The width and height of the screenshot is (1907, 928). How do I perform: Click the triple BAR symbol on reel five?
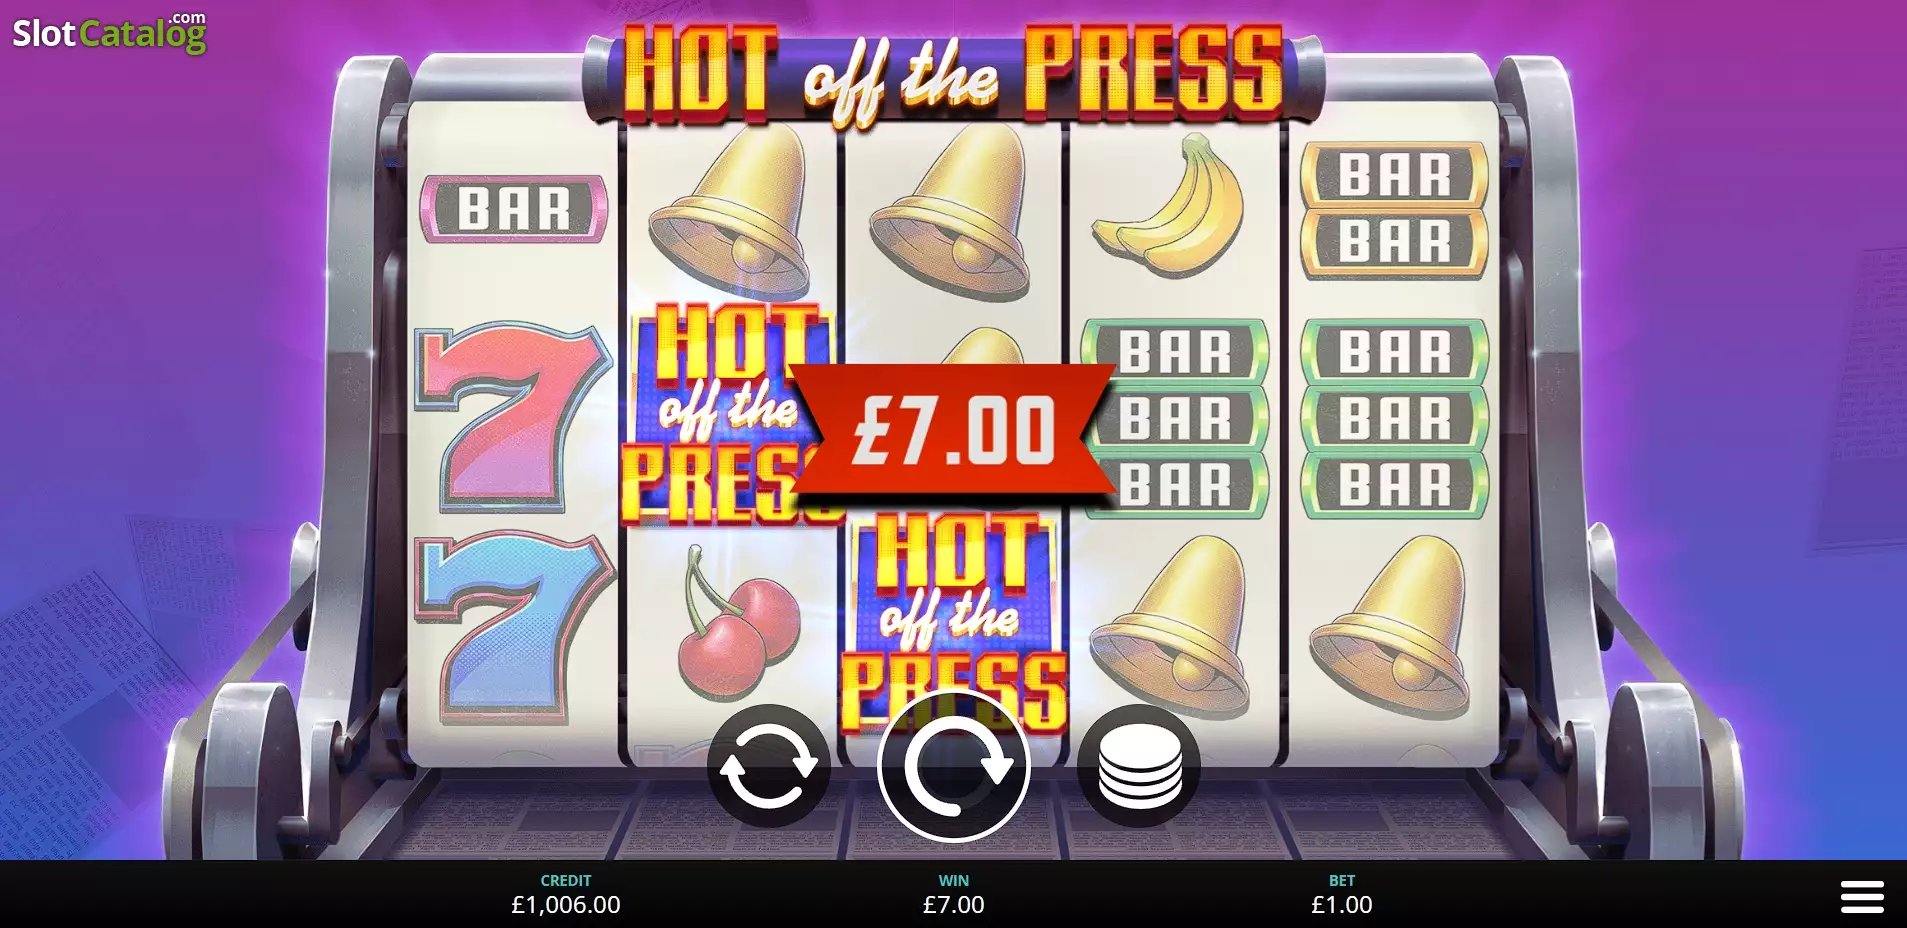pos(1394,418)
